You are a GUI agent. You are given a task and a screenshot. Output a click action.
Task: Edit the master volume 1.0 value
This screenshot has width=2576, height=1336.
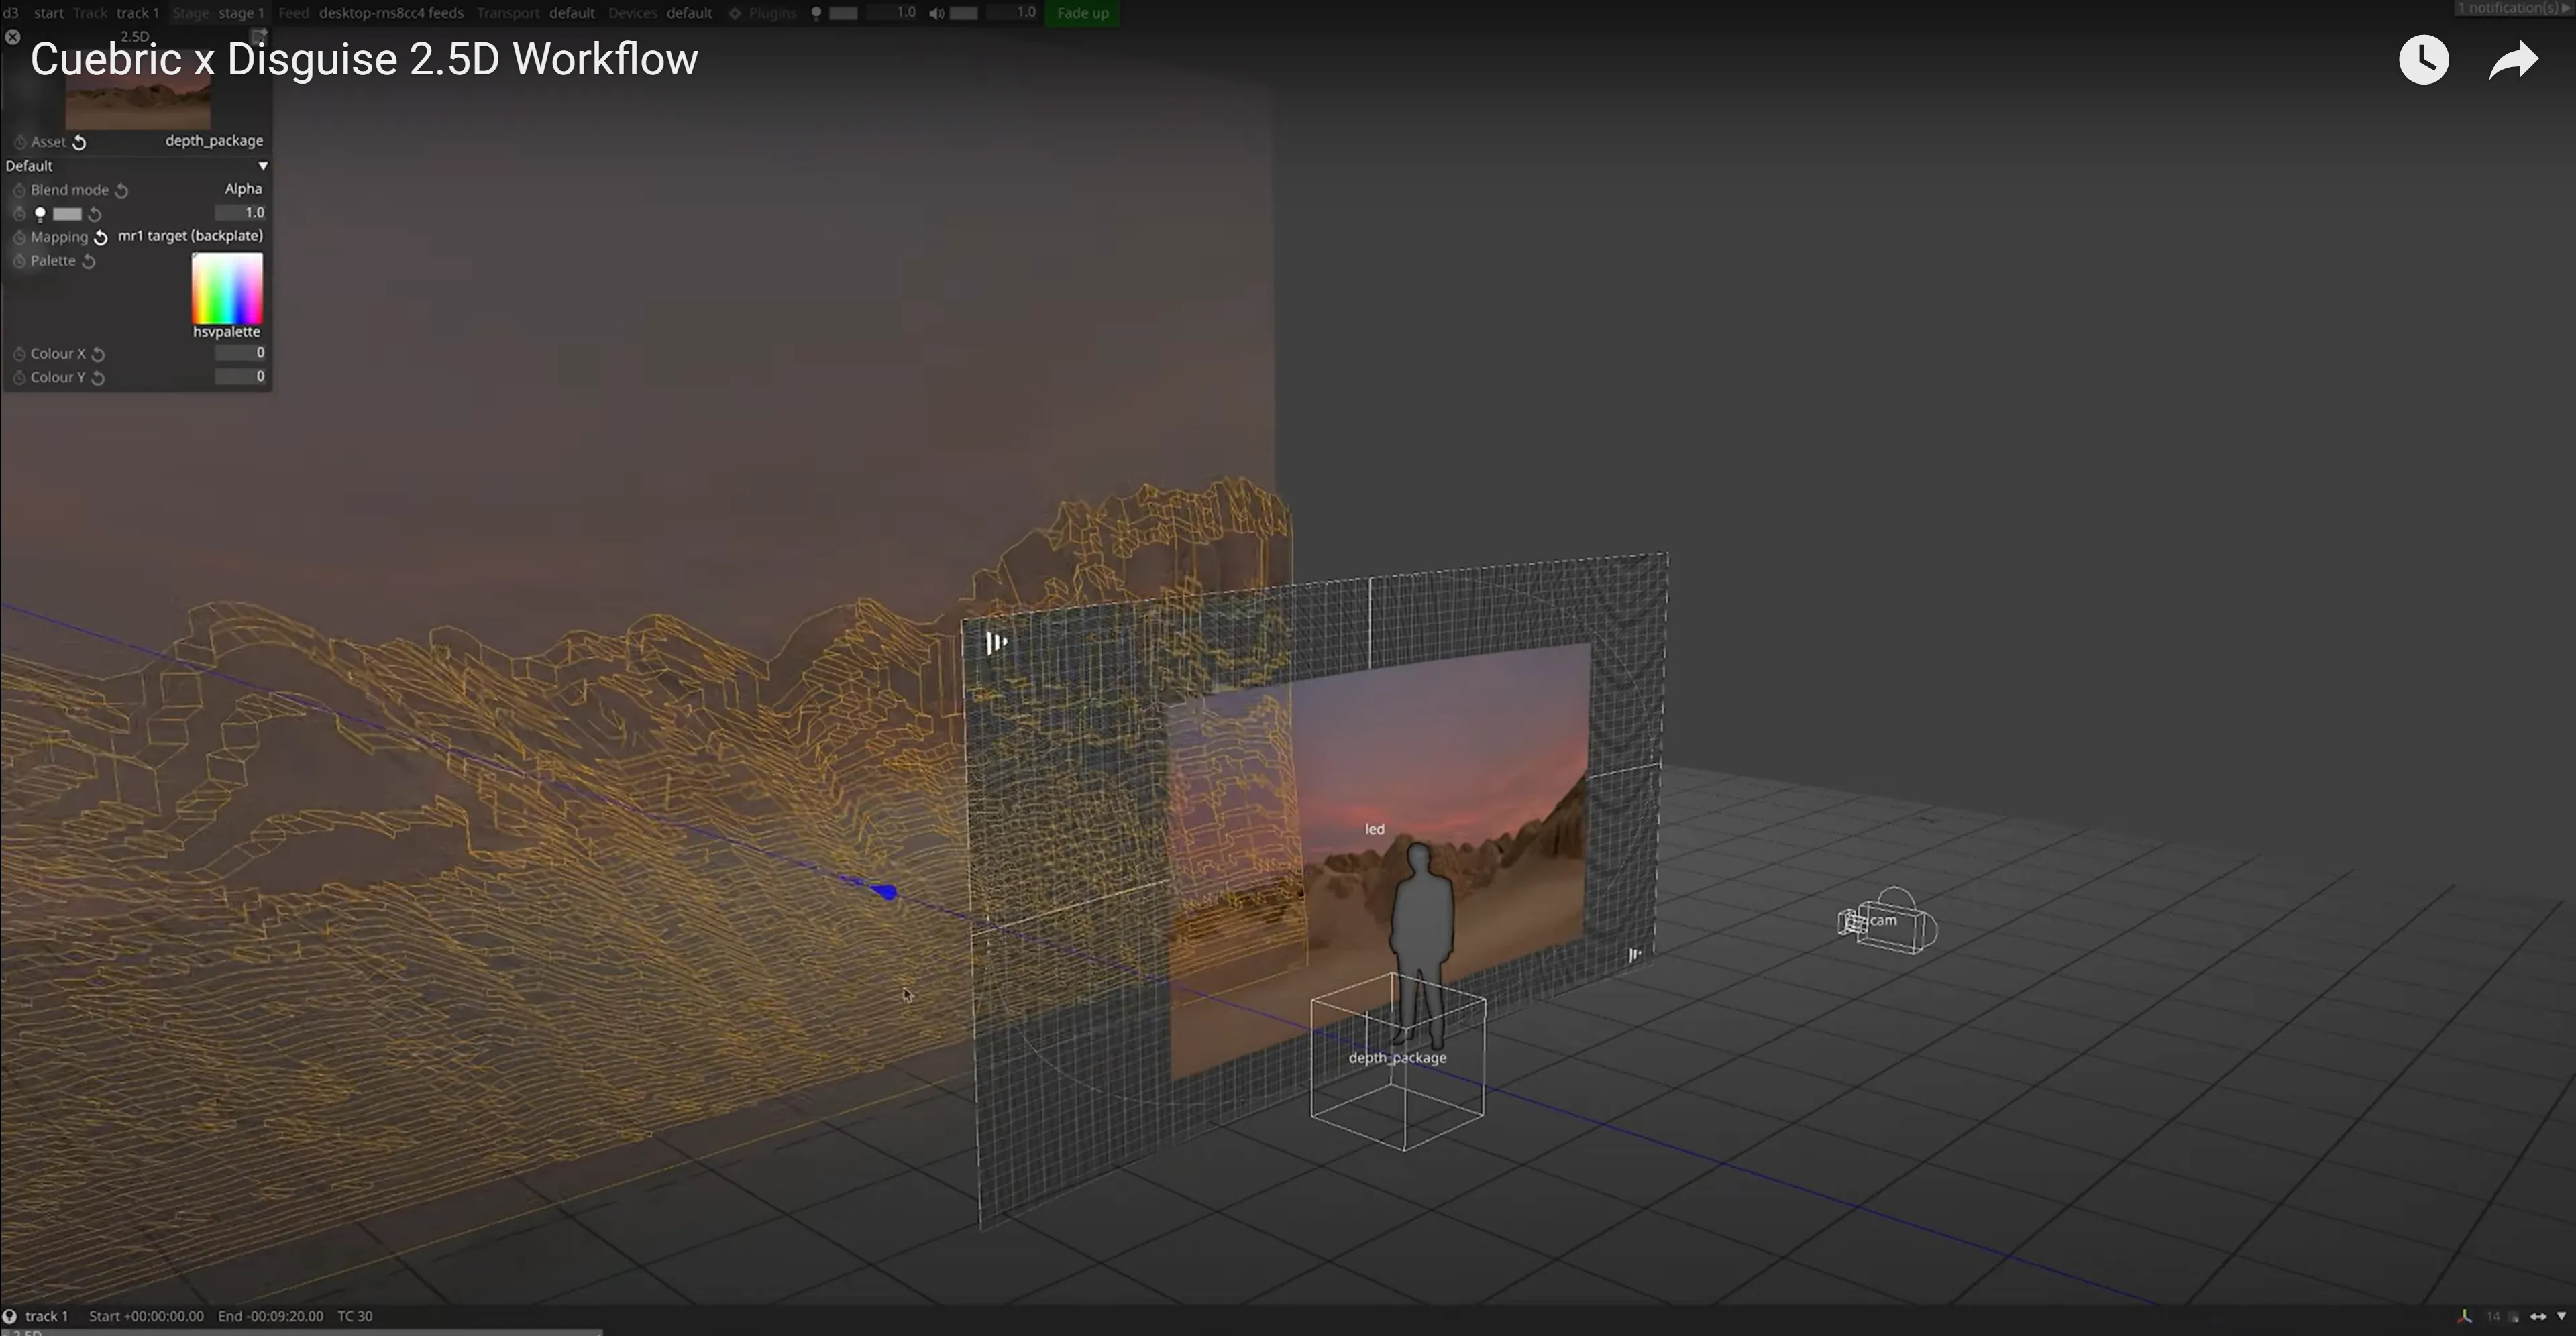pos(1012,13)
